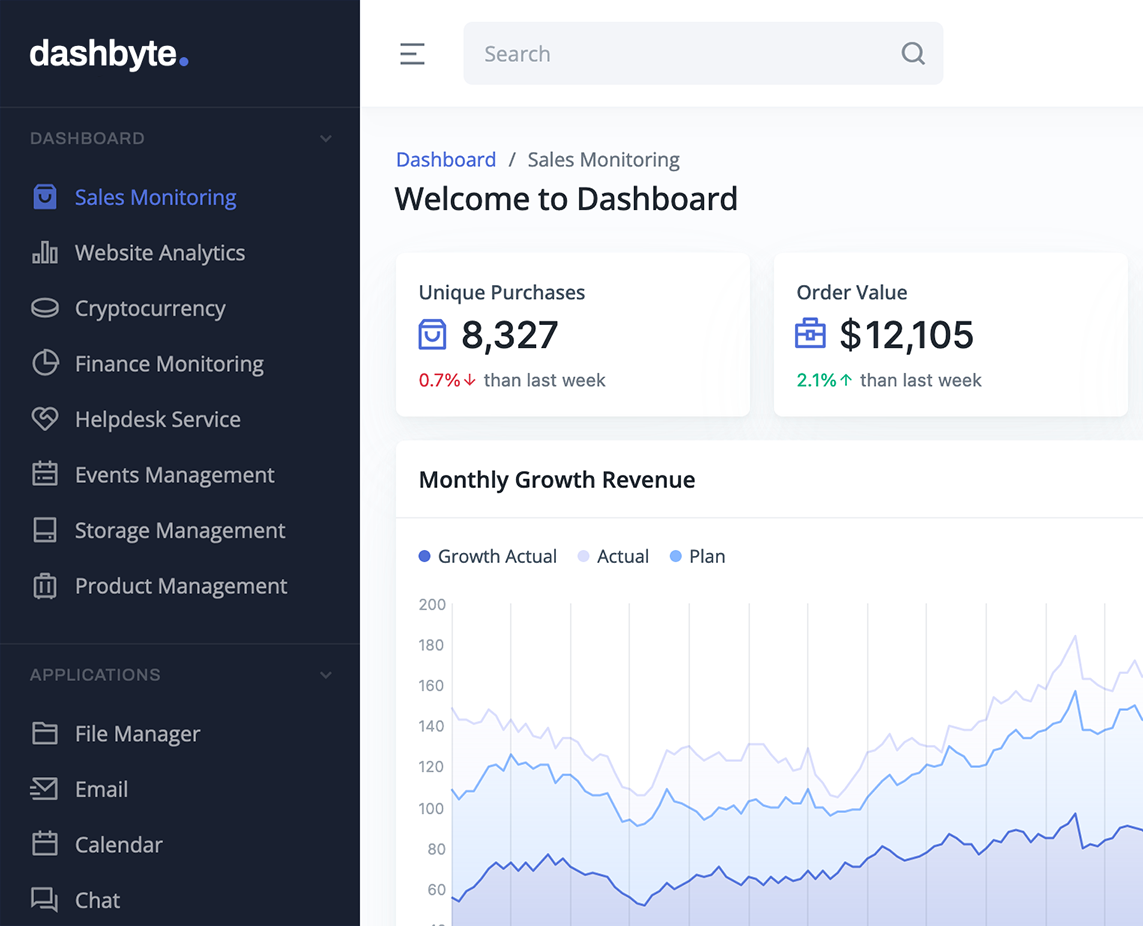Go to the Calendar application
This screenshot has width=1143, height=926.
118,845
